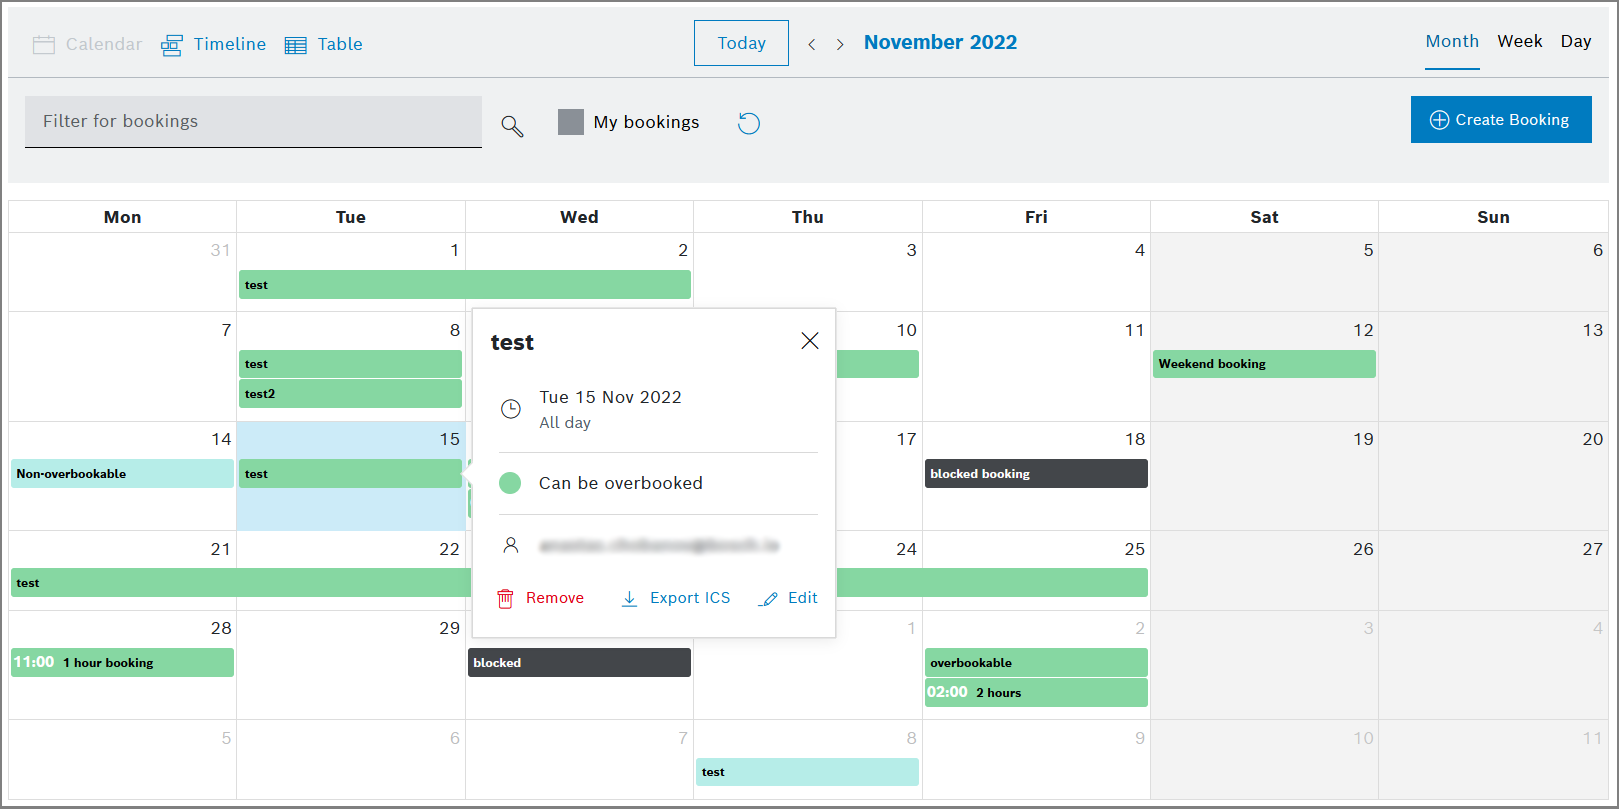Open the Timeline view icon

point(172,45)
